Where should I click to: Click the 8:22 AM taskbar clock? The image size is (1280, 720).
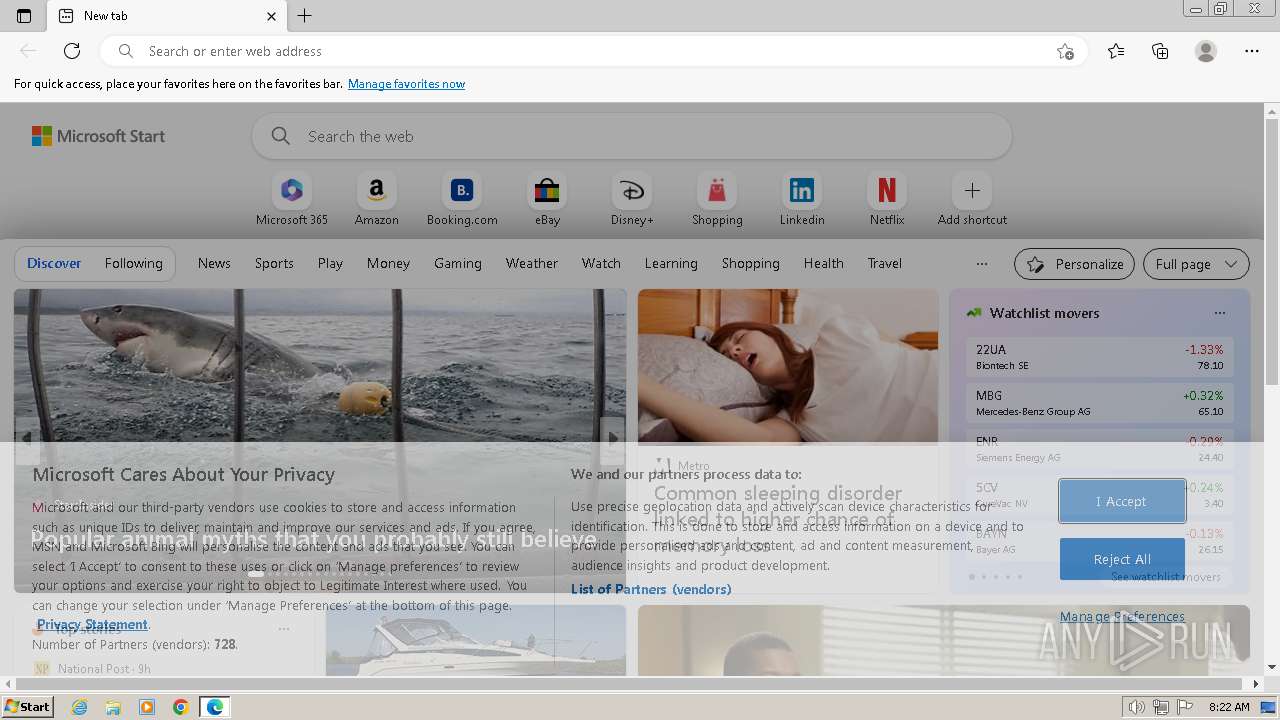tap(1229, 707)
